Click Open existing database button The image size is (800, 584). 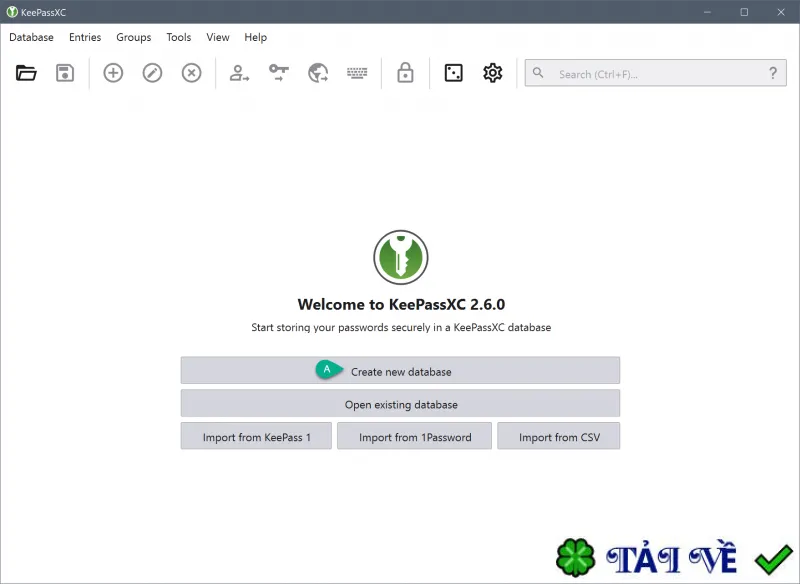pyautogui.click(x=401, y=404)
